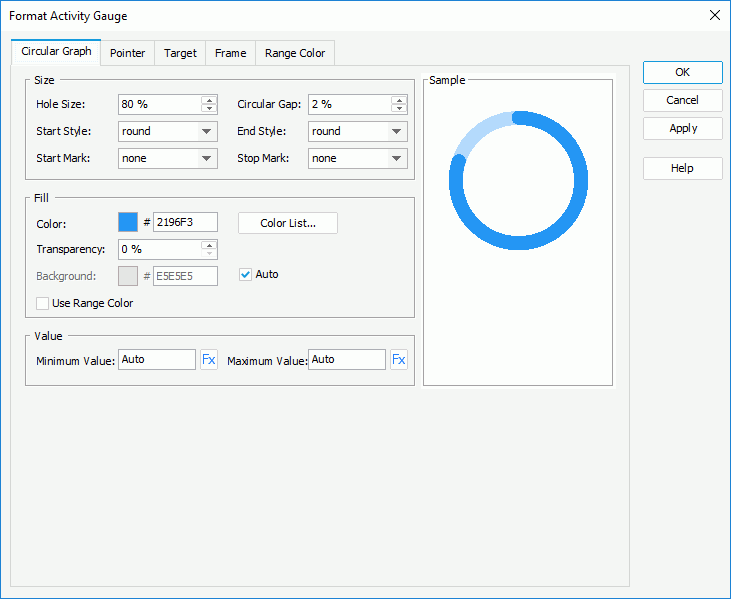This screenshot has width=731, height=599.
Task: Open formula editor for Maximum Value
Action: tap(399, 359)
